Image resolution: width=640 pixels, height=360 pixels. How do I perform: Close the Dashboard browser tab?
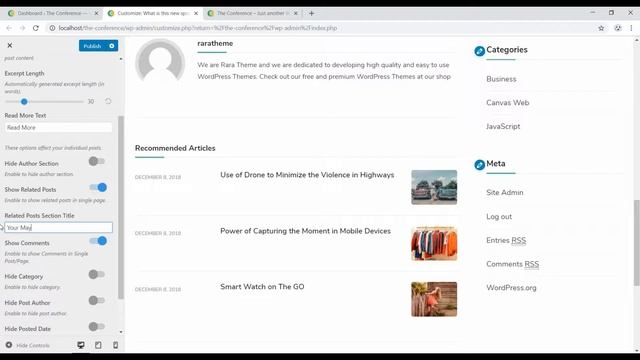[96, 13]
